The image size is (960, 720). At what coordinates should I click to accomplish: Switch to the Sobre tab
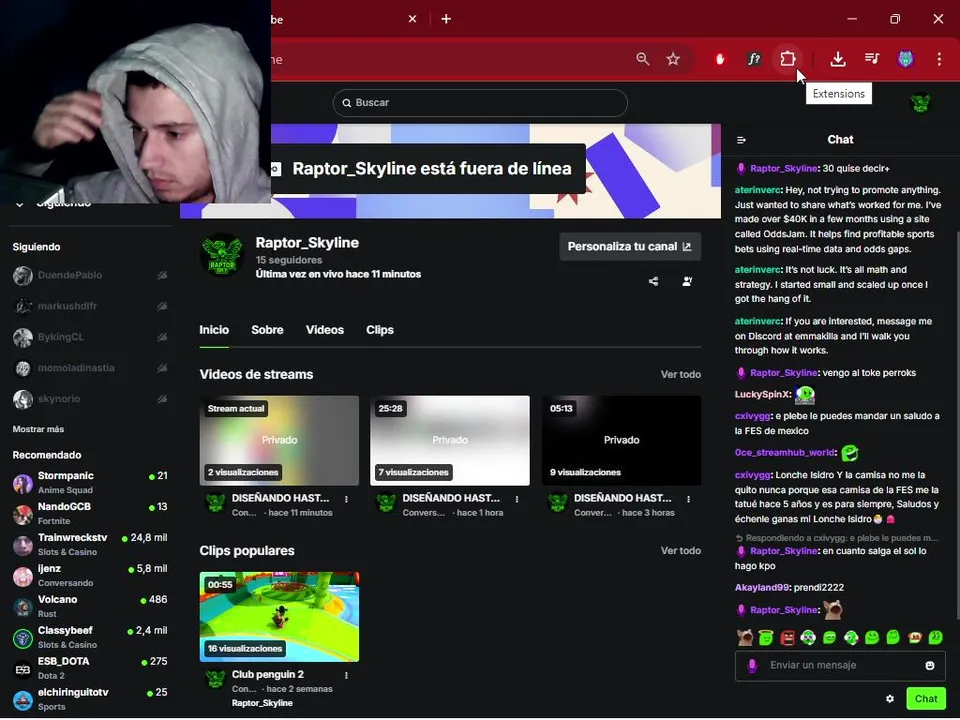point(267,330)
